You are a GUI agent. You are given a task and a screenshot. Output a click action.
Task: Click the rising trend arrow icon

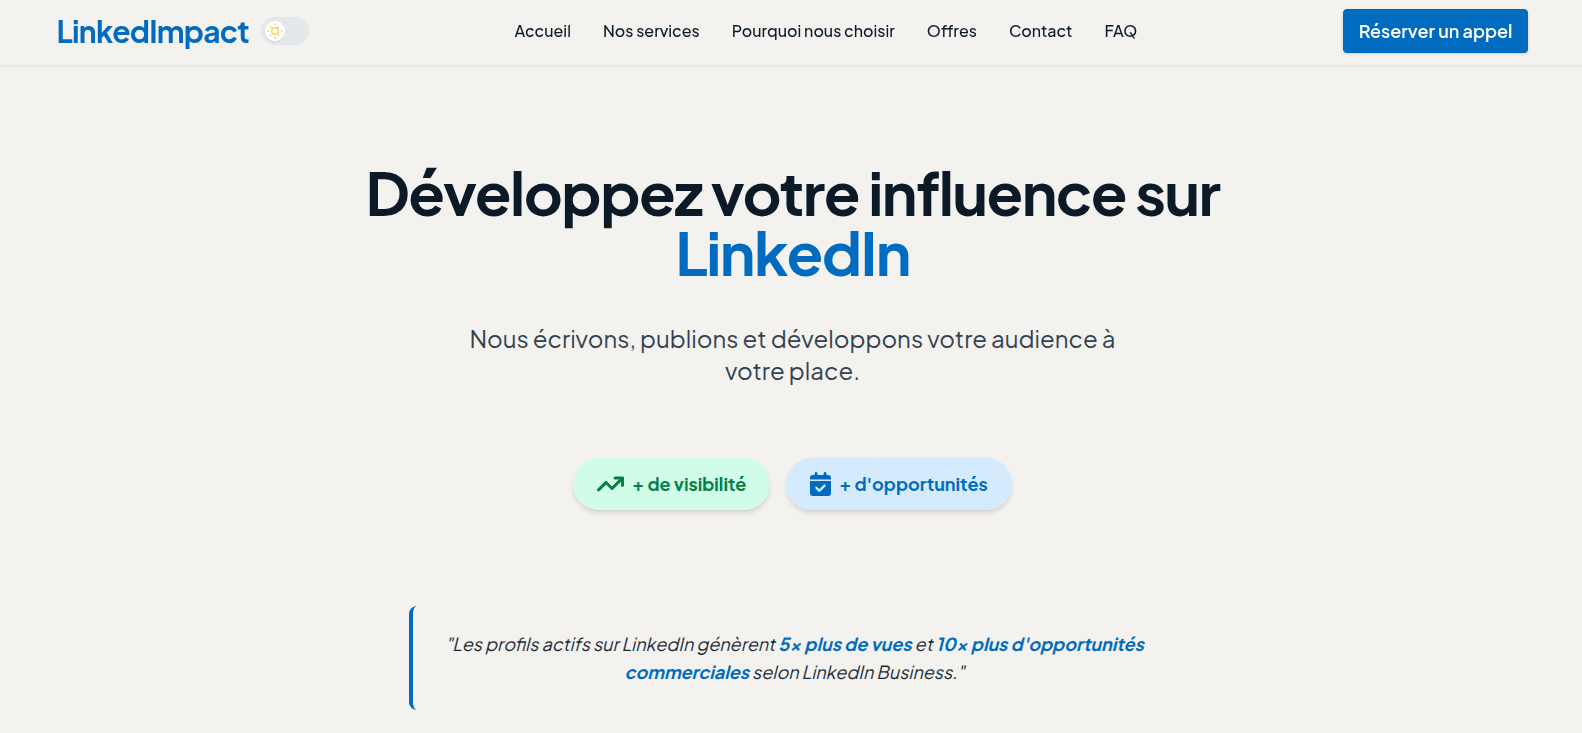[x=608, y=483]
